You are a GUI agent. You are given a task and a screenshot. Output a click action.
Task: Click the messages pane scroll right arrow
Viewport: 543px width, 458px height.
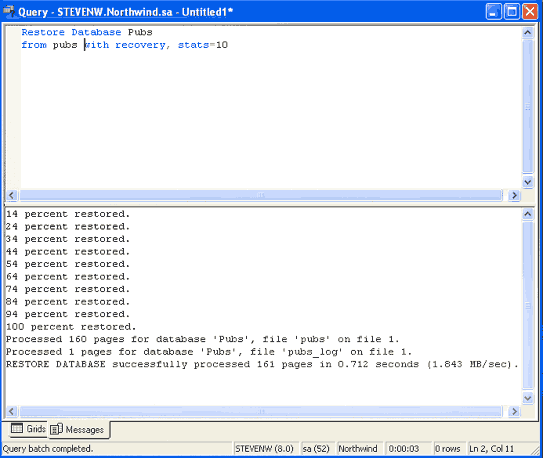[514, 411]
